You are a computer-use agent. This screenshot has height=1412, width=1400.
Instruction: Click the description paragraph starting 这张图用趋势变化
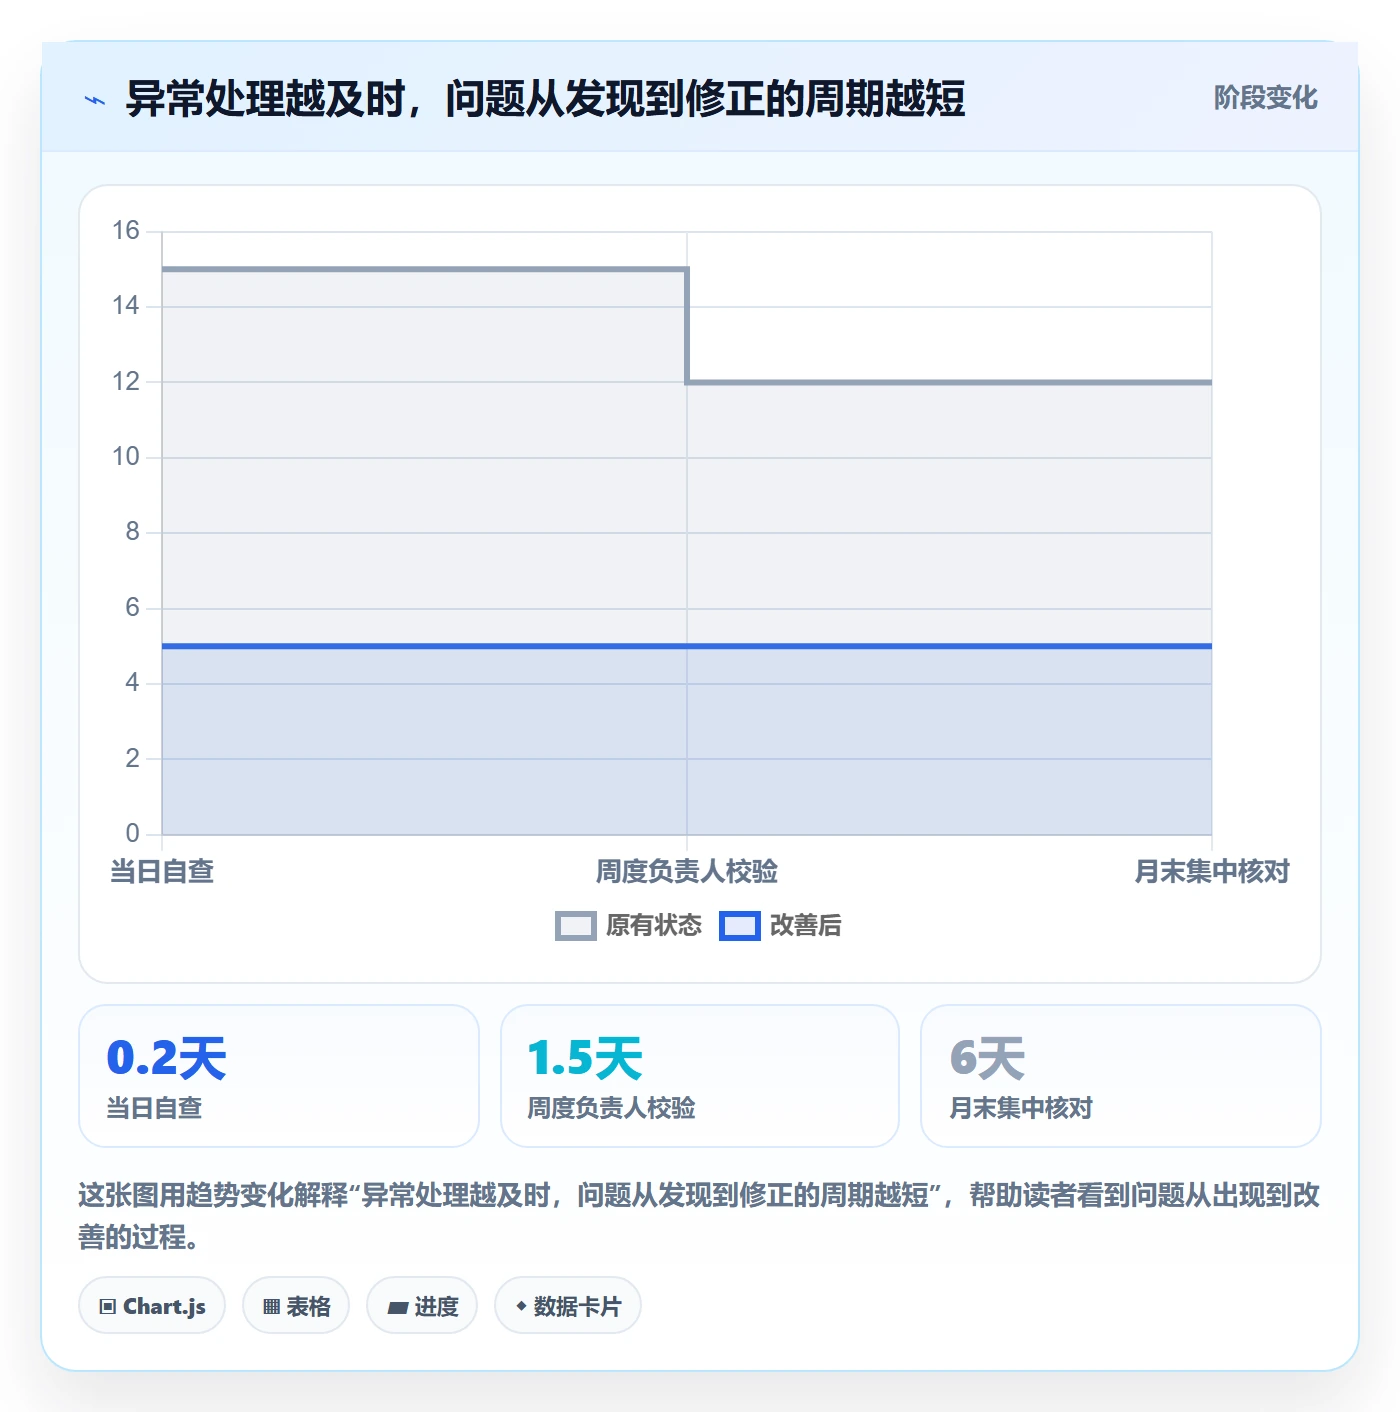[699, 1216]
